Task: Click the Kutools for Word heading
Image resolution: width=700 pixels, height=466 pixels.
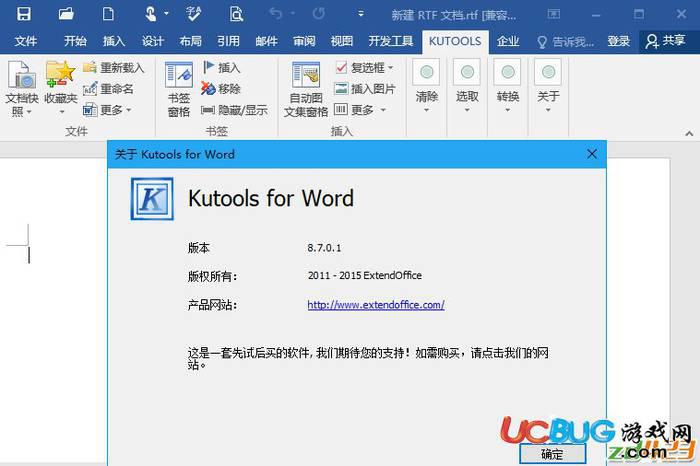Action: tap(271, 198)
